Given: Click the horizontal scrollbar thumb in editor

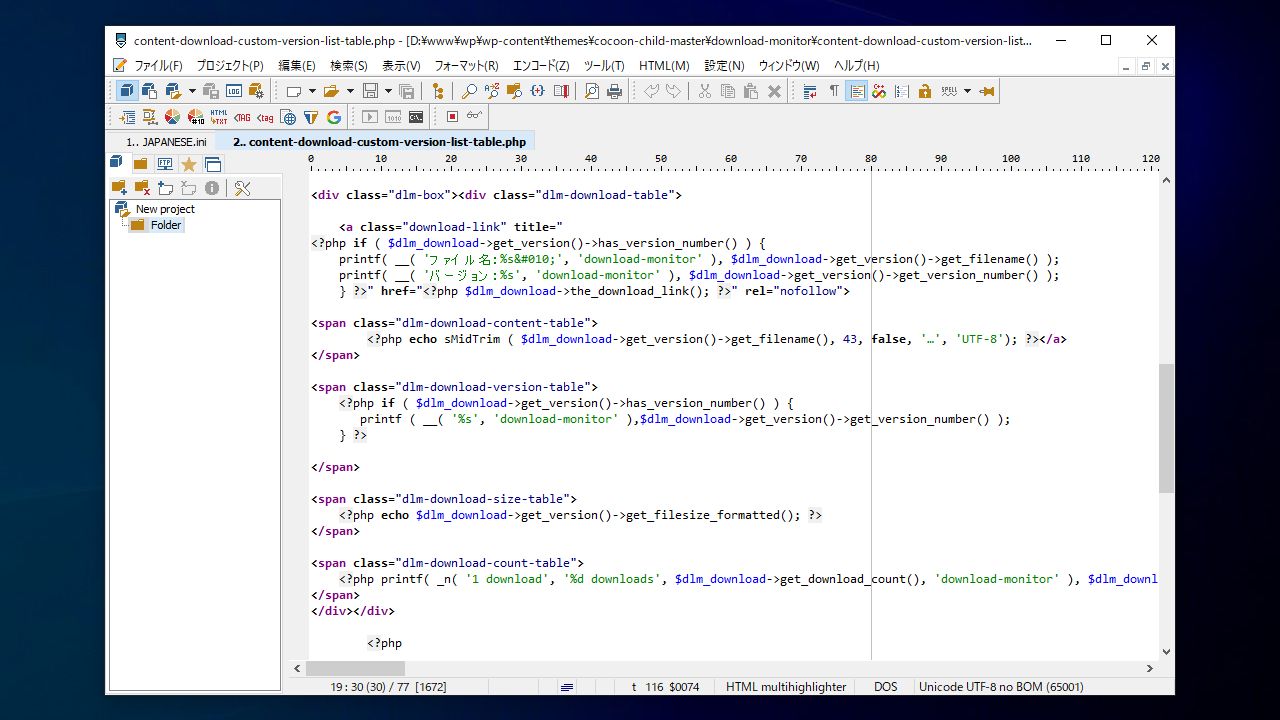Looking at the screenshot, I should tap(356, 668).
